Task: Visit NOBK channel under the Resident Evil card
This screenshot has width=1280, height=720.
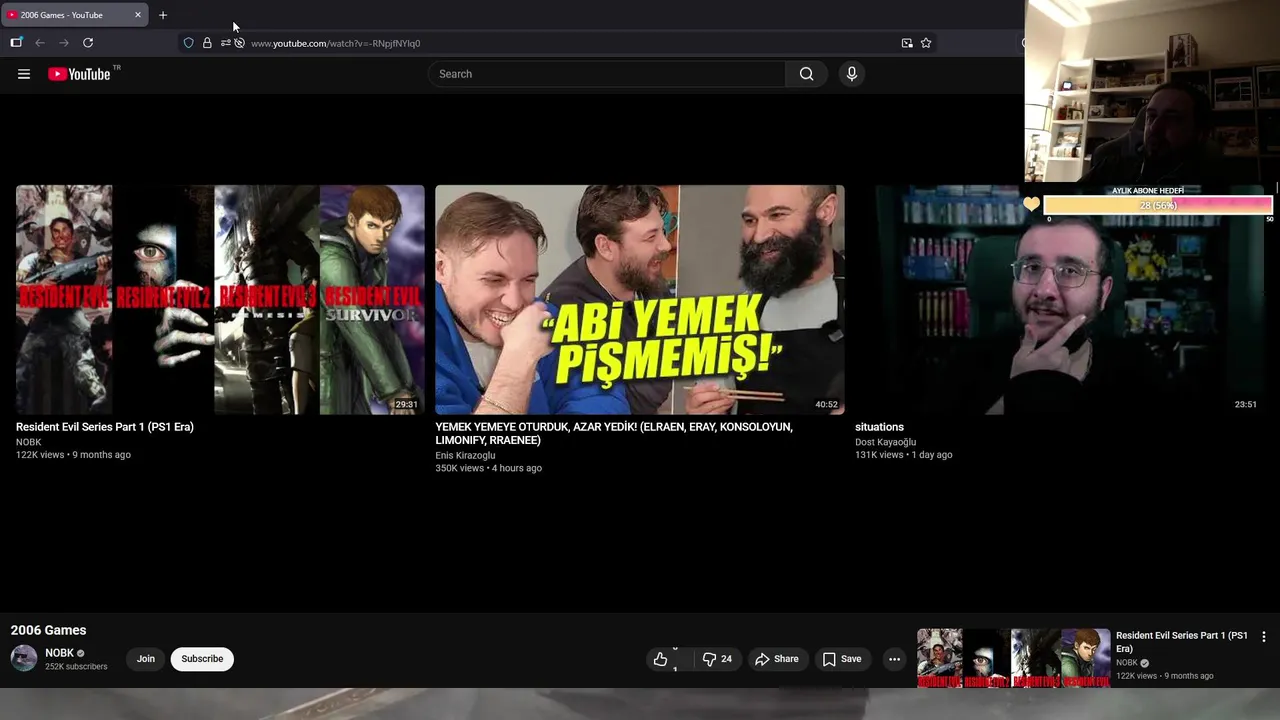Action: point(29,442)
